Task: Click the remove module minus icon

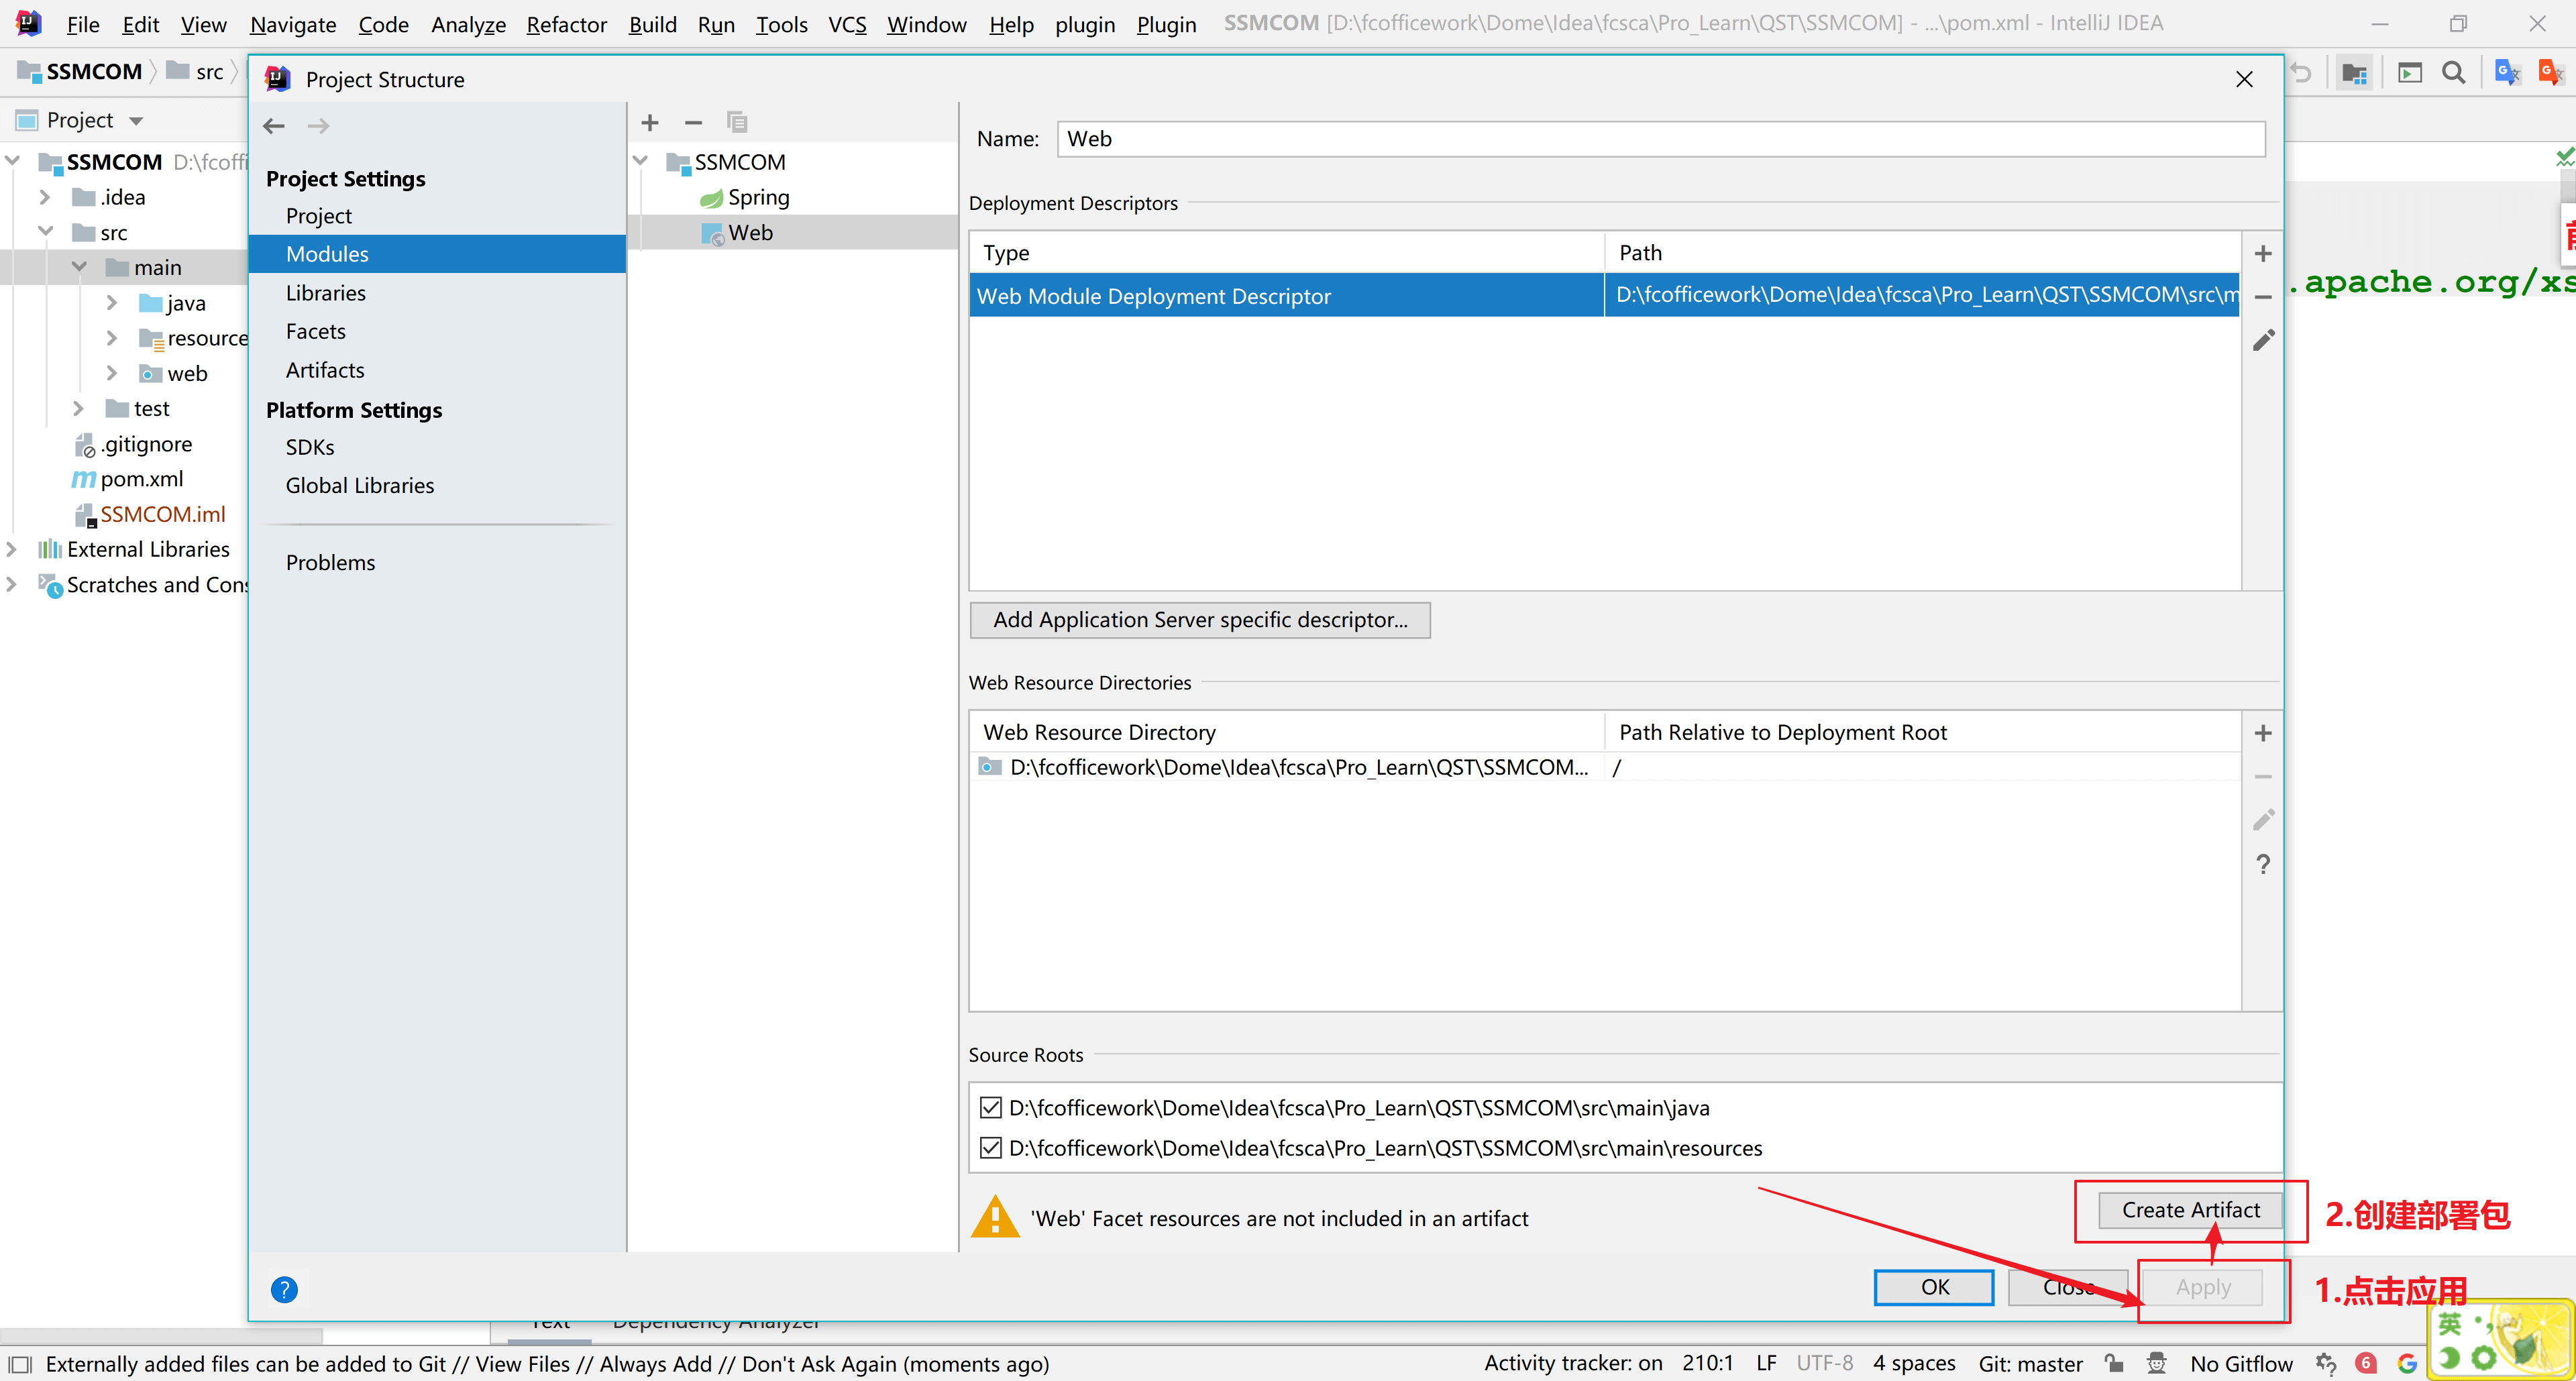Action: pyautogui.click(x=693, y=123)
